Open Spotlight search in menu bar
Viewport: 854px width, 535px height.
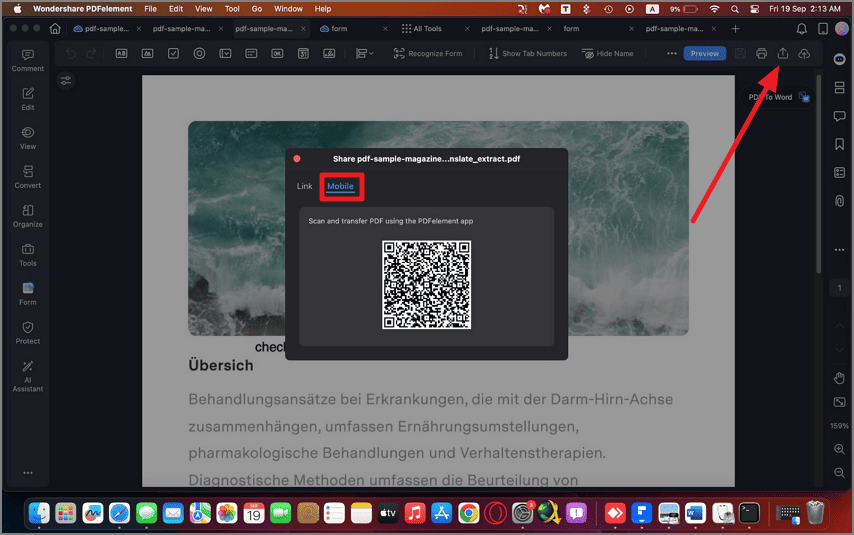click(735, 9)
